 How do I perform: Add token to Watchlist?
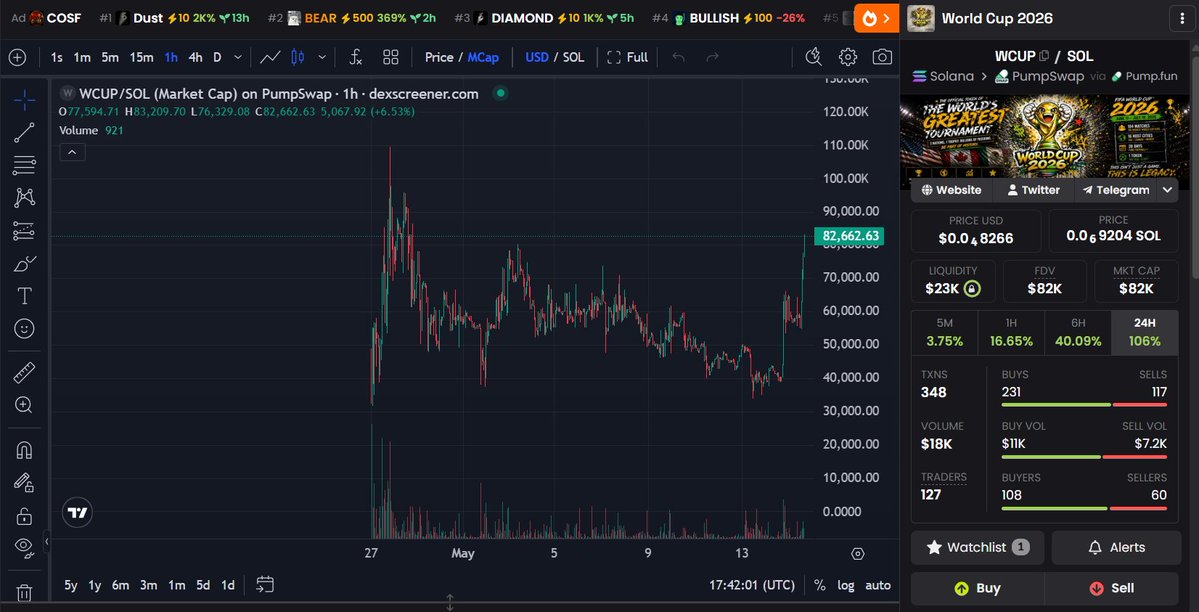click(x=977, y=548)
